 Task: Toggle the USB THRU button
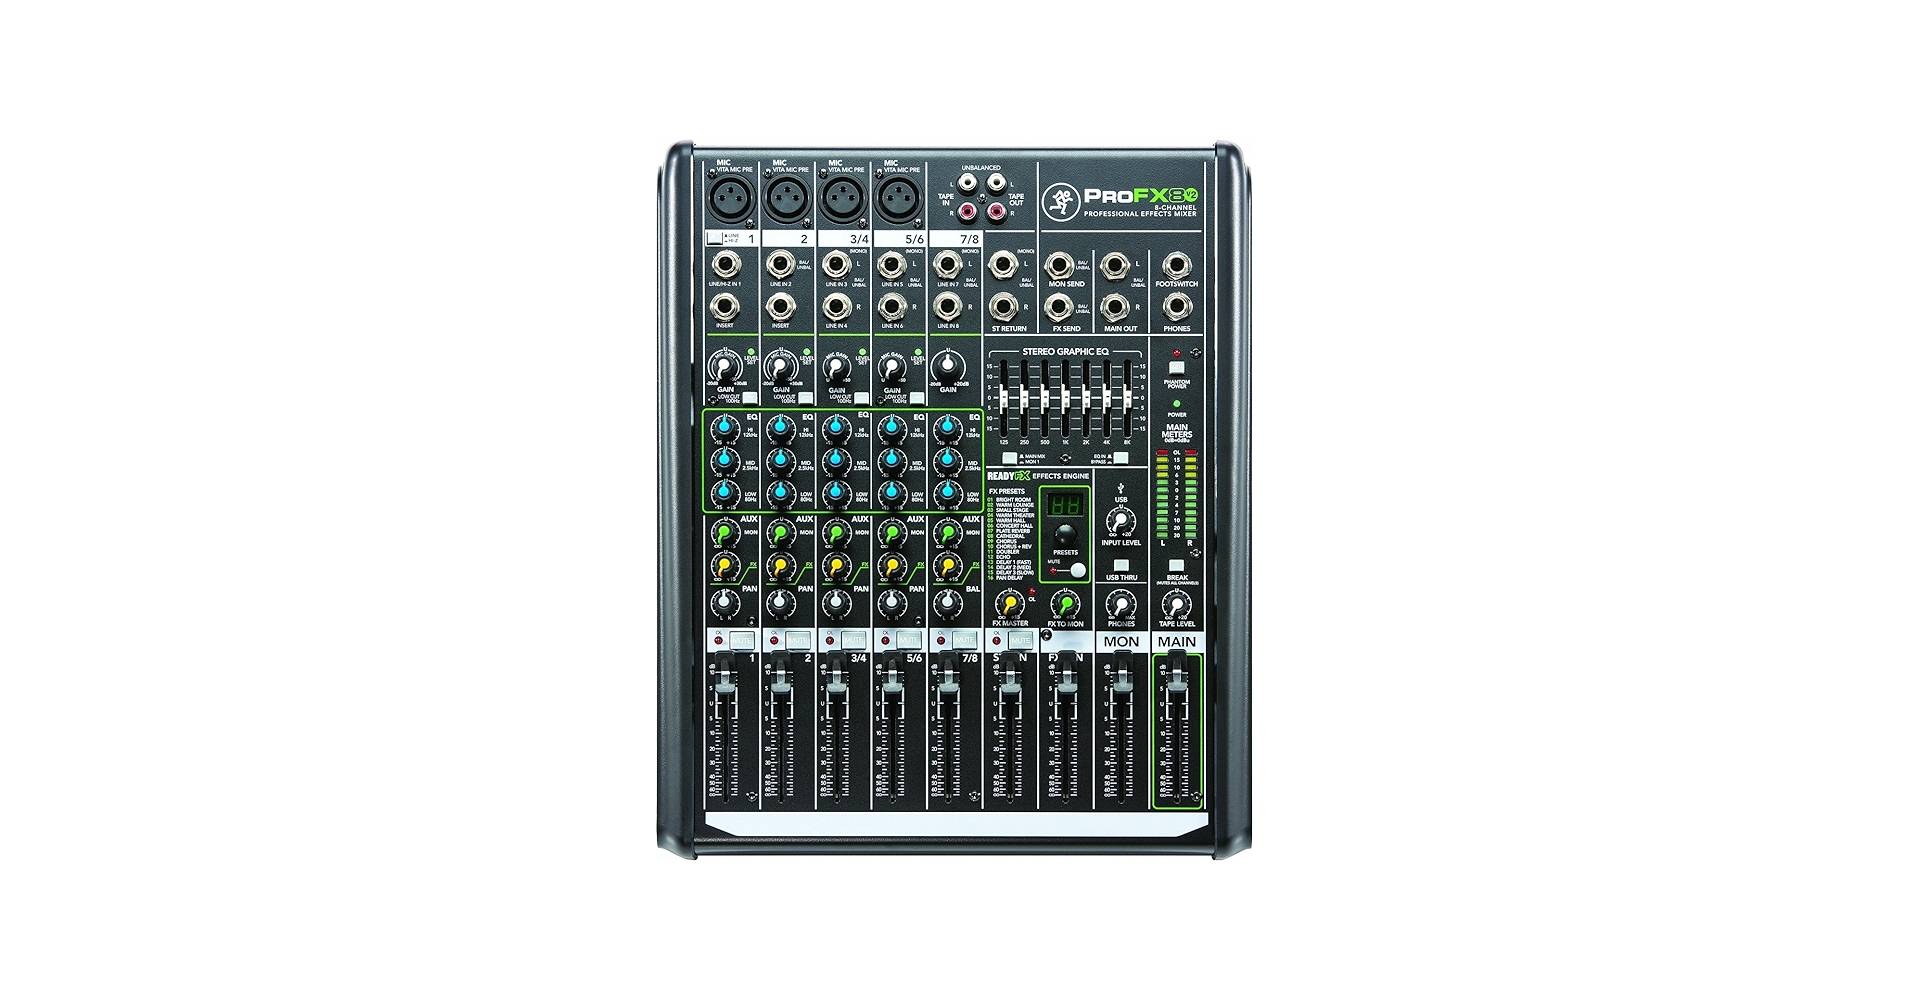[1121, 566]
